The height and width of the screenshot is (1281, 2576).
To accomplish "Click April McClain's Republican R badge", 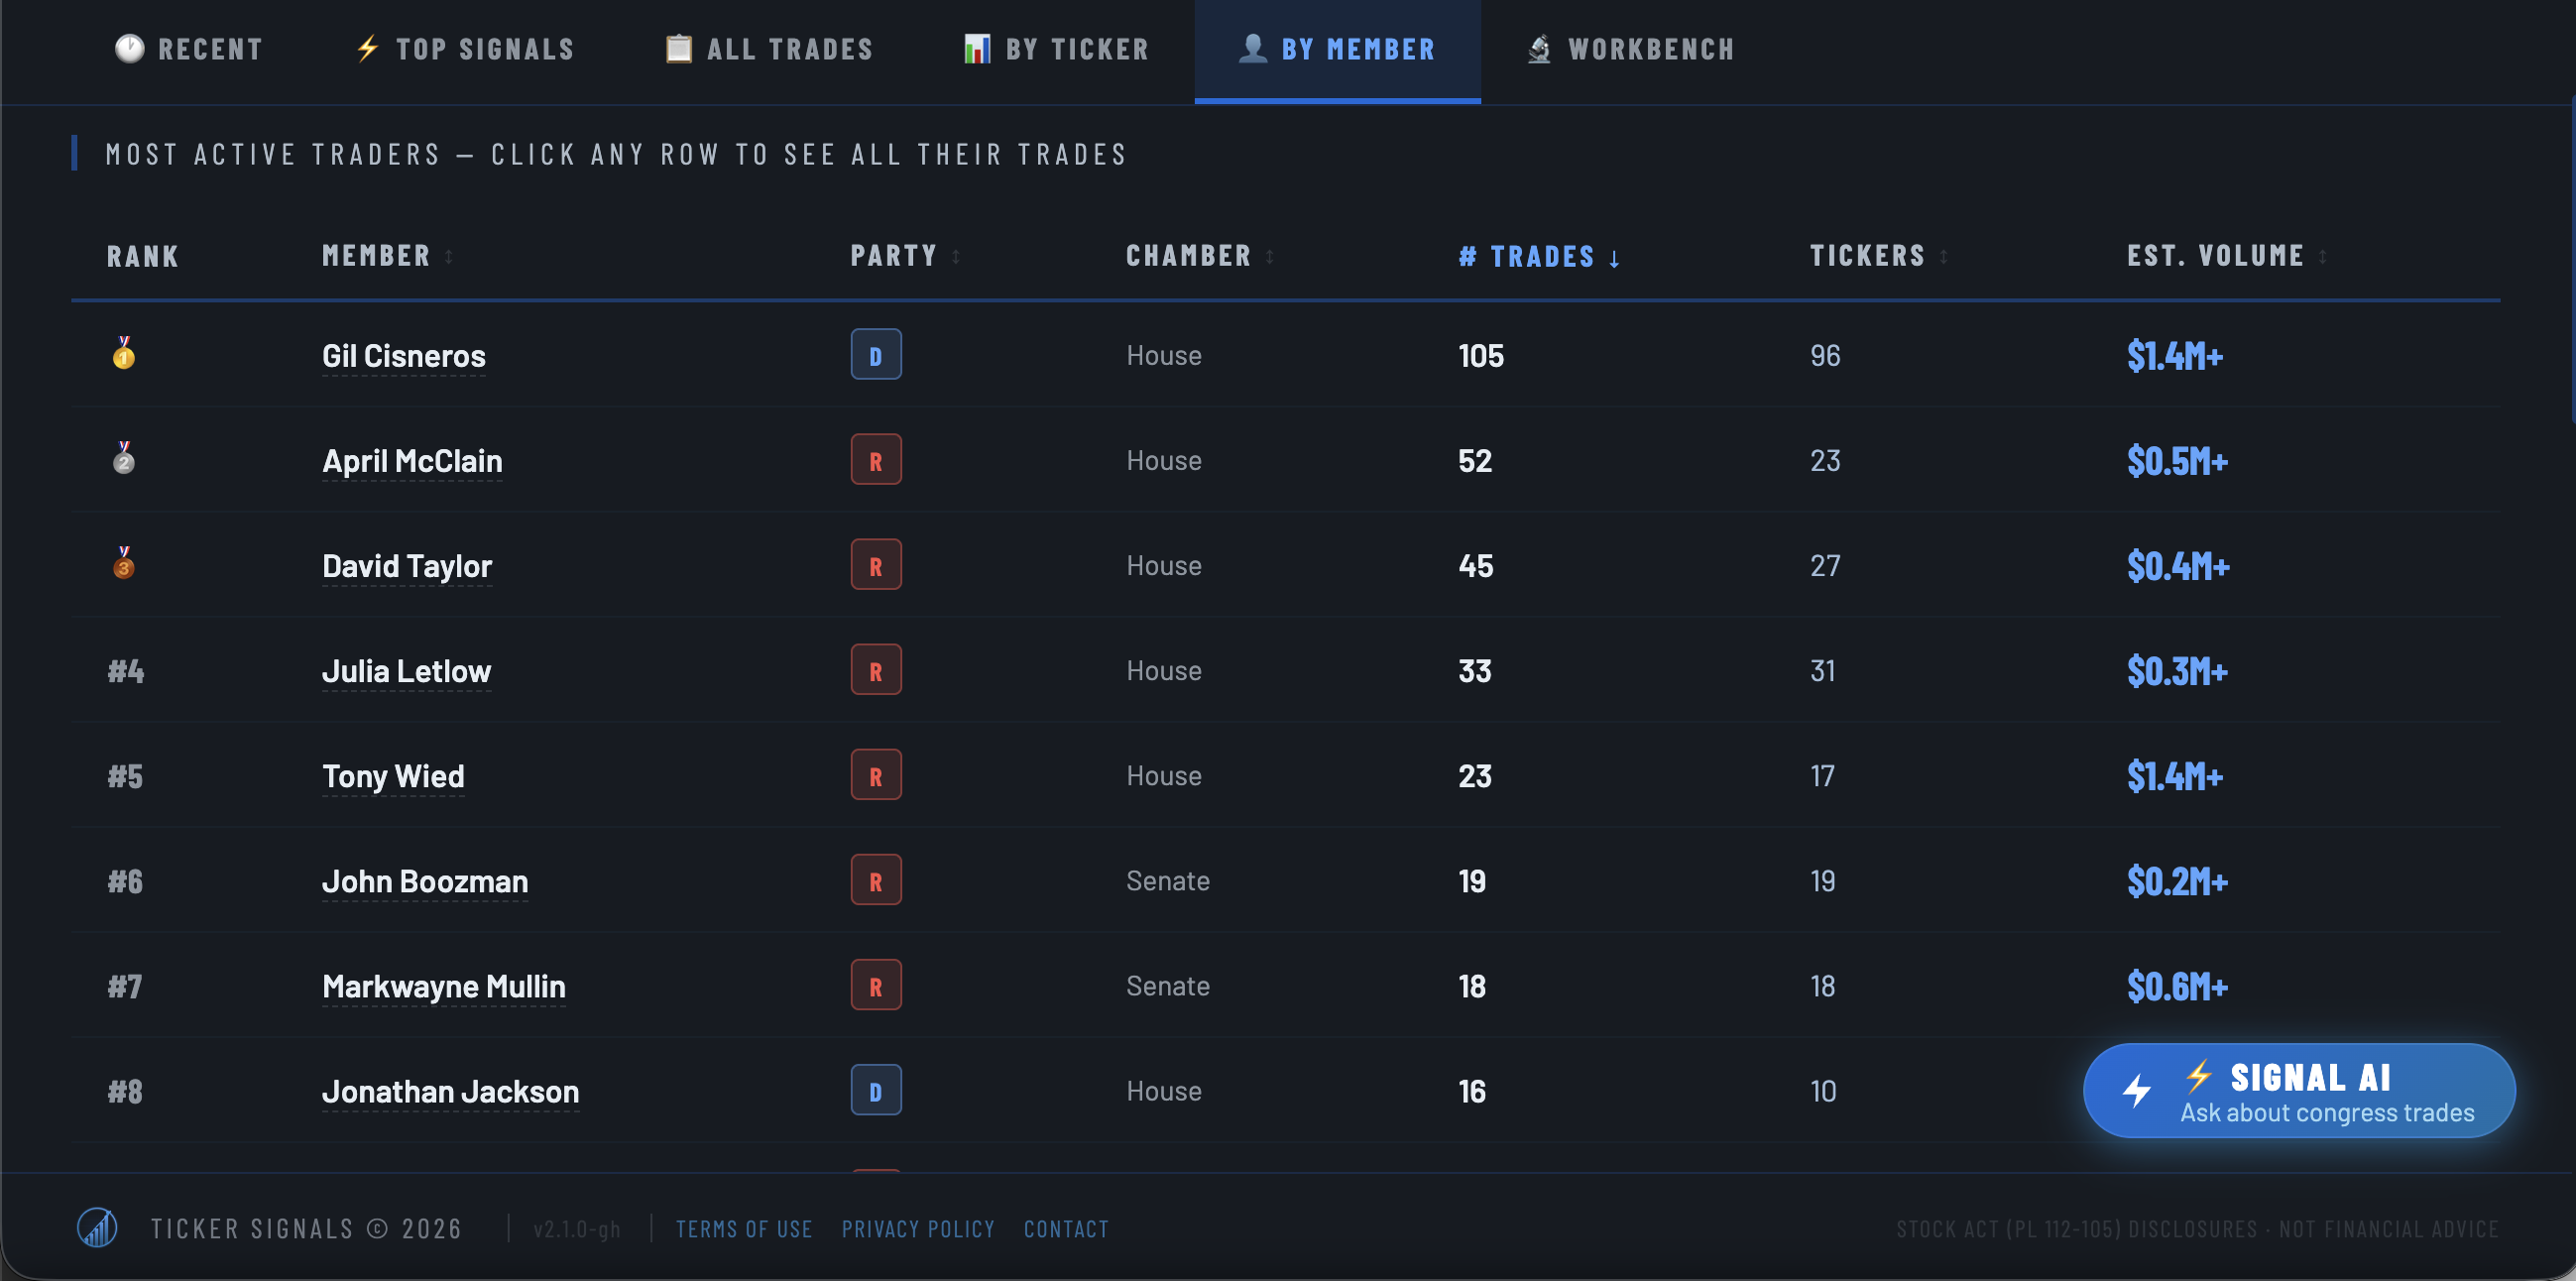I will (876, 459).
